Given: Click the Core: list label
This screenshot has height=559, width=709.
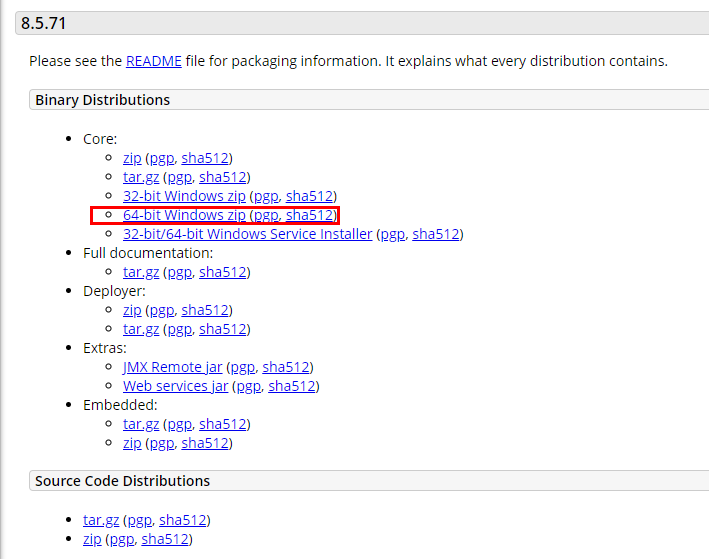Looking at the screenshot, I should pos(100,139).
